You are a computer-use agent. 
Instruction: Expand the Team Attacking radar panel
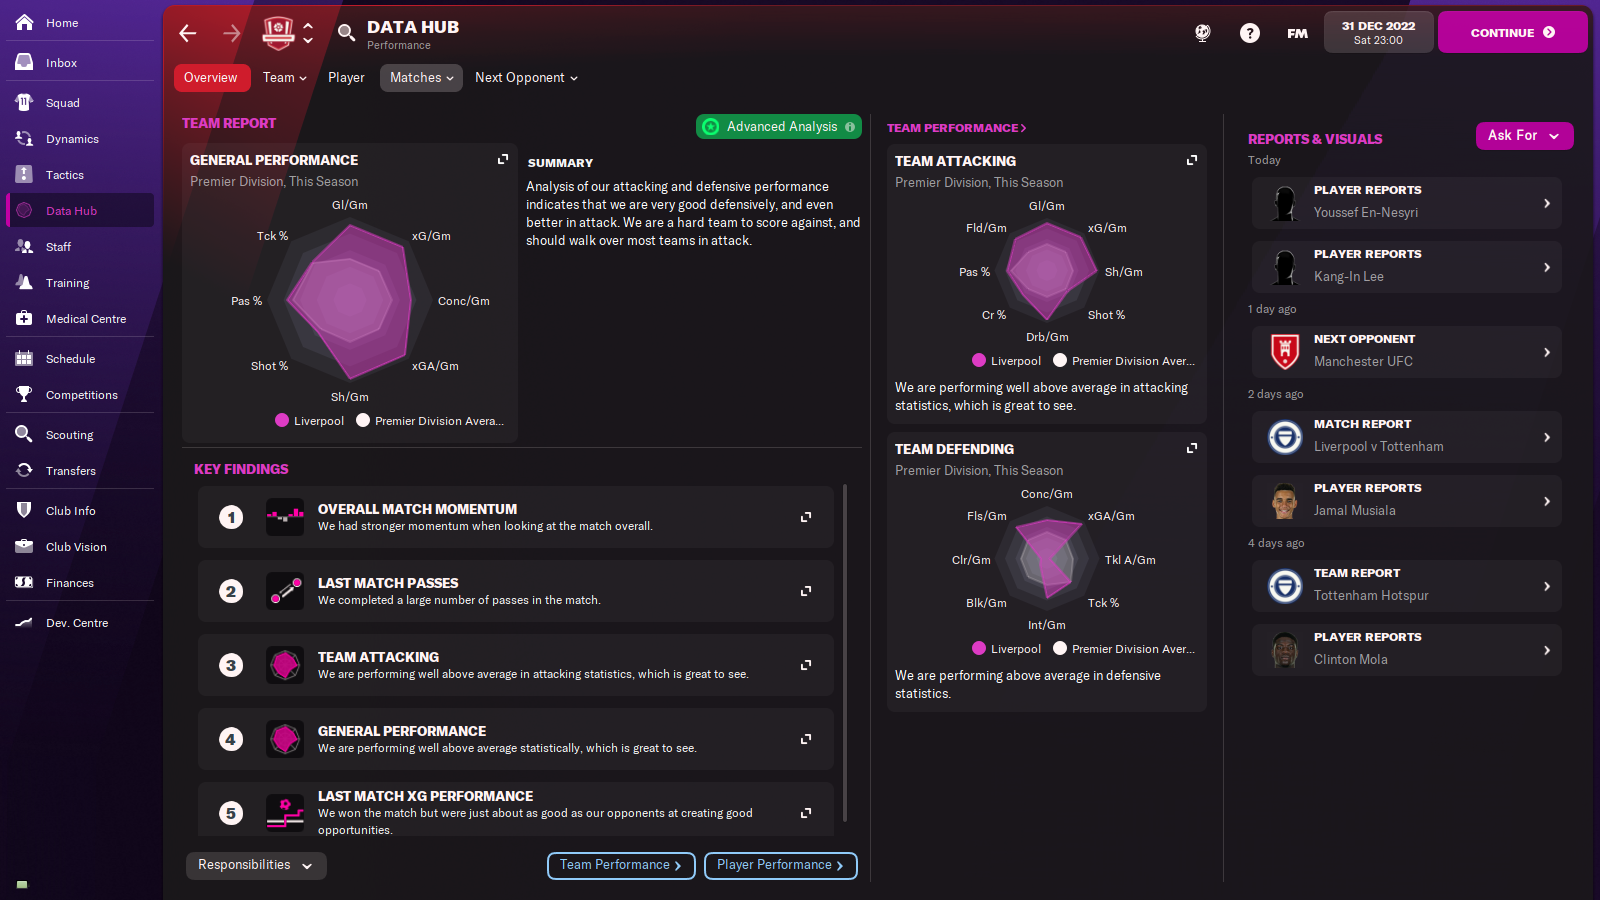point(1191,160)
